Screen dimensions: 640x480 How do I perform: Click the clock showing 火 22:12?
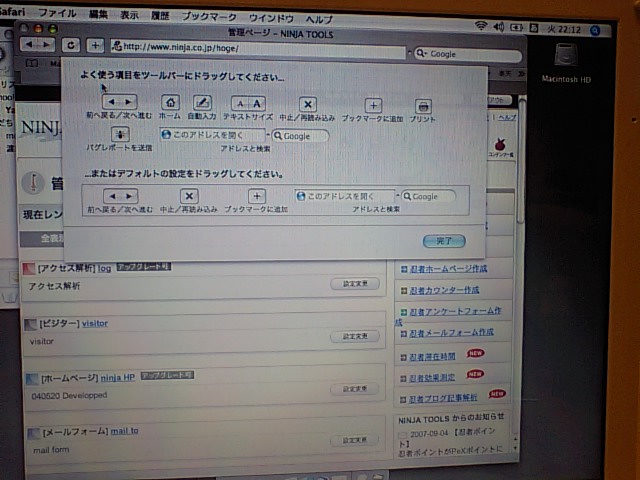[x=564, y=29]
